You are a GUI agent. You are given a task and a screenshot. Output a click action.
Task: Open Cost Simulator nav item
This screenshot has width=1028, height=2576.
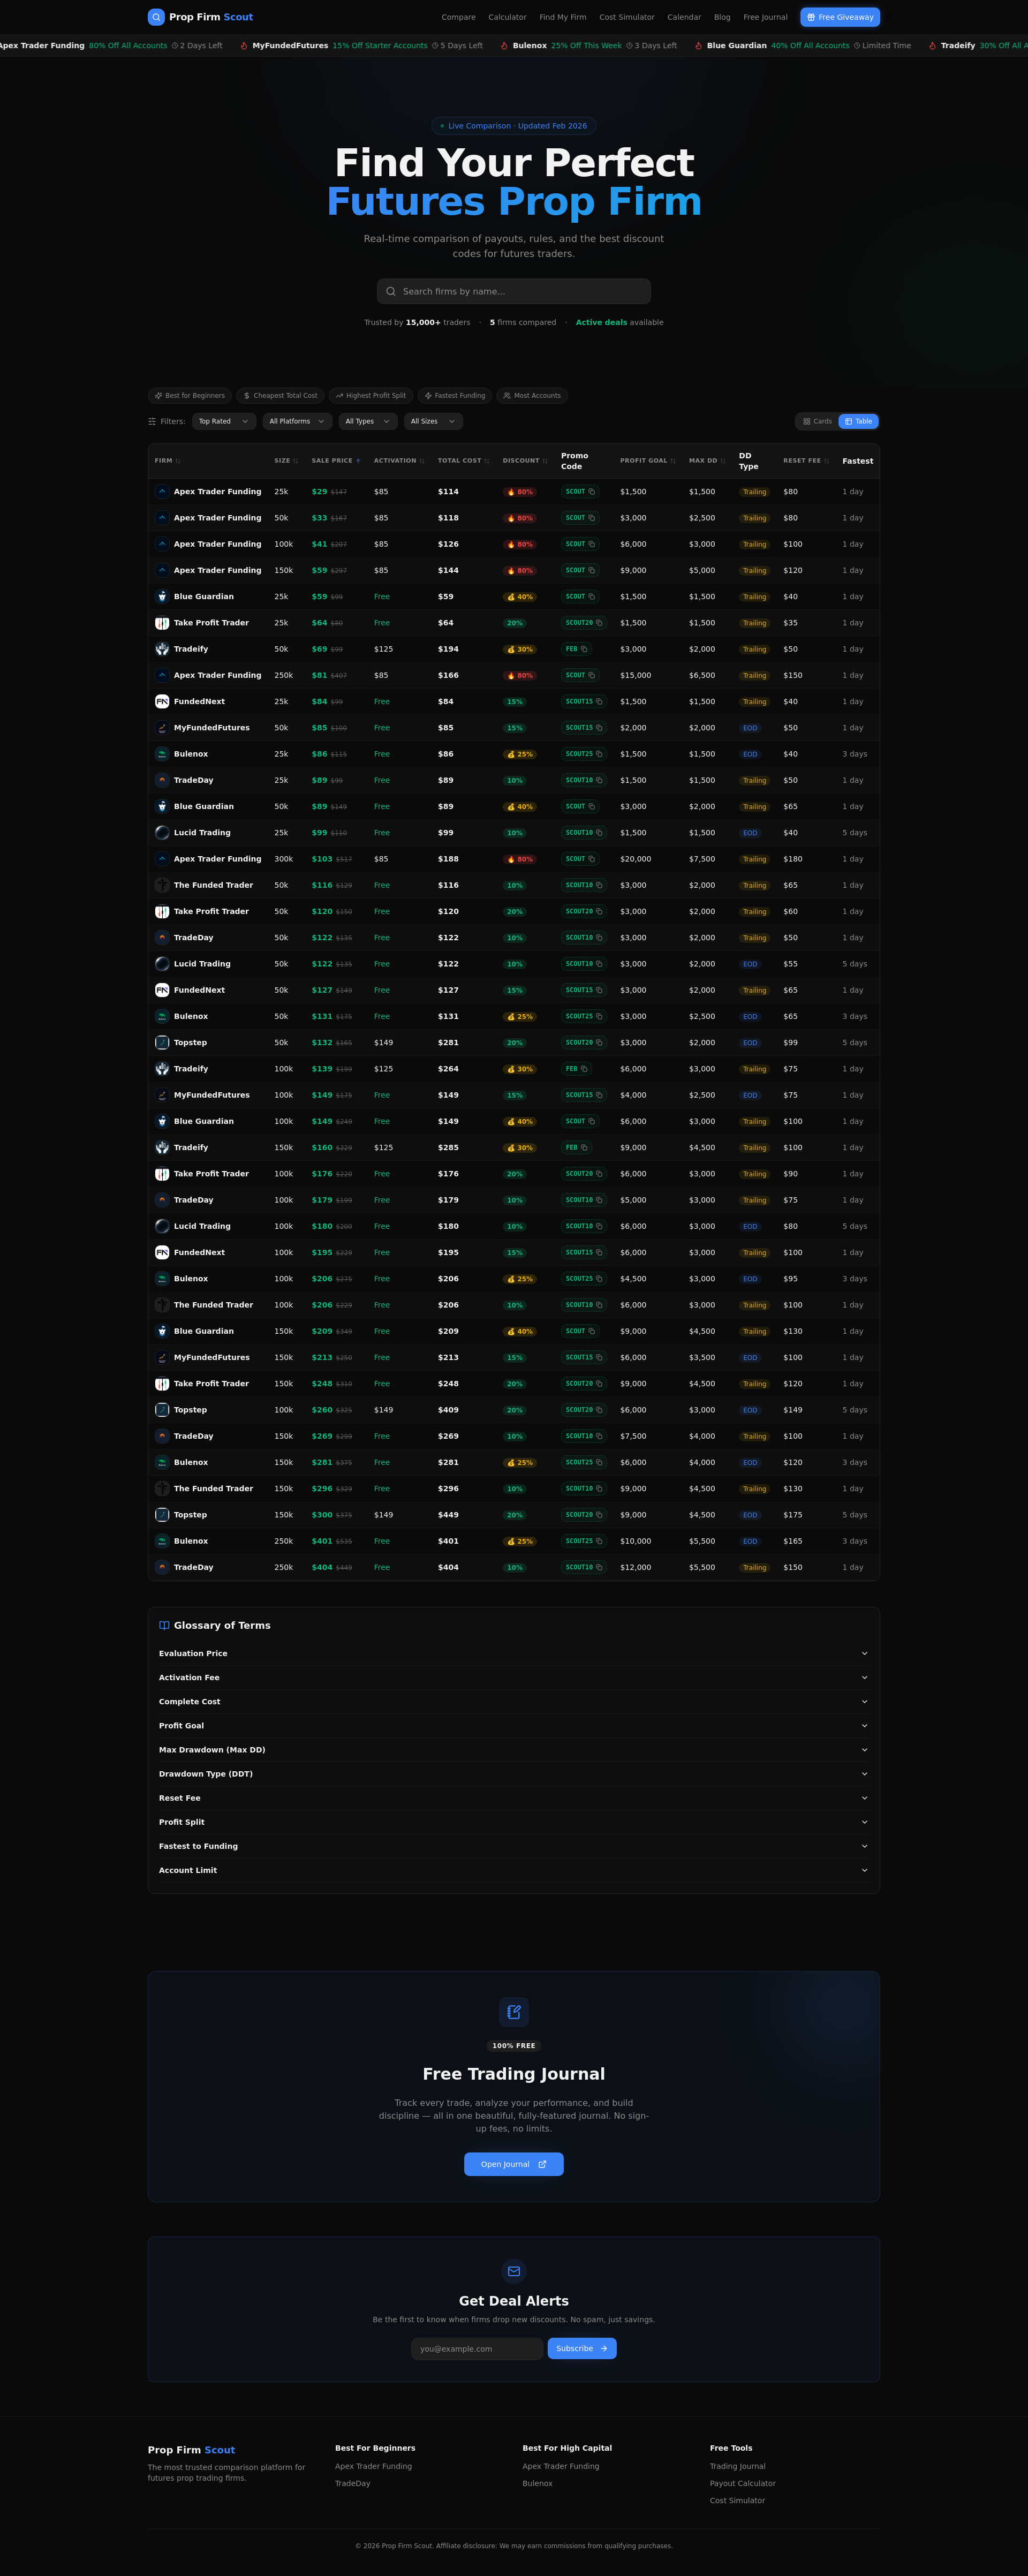click(x=627, y=17)
